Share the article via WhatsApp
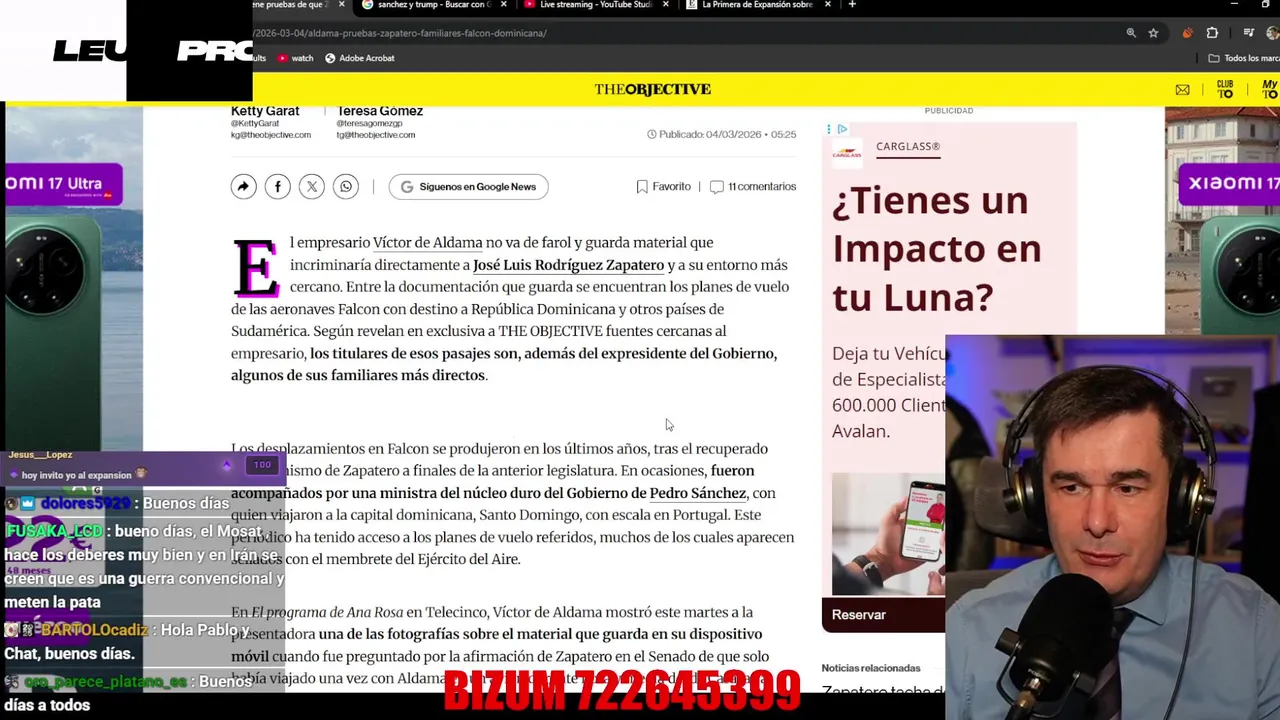Viewport: 1280px width, 720px height. pyautogui.click(x=346, y=186)
